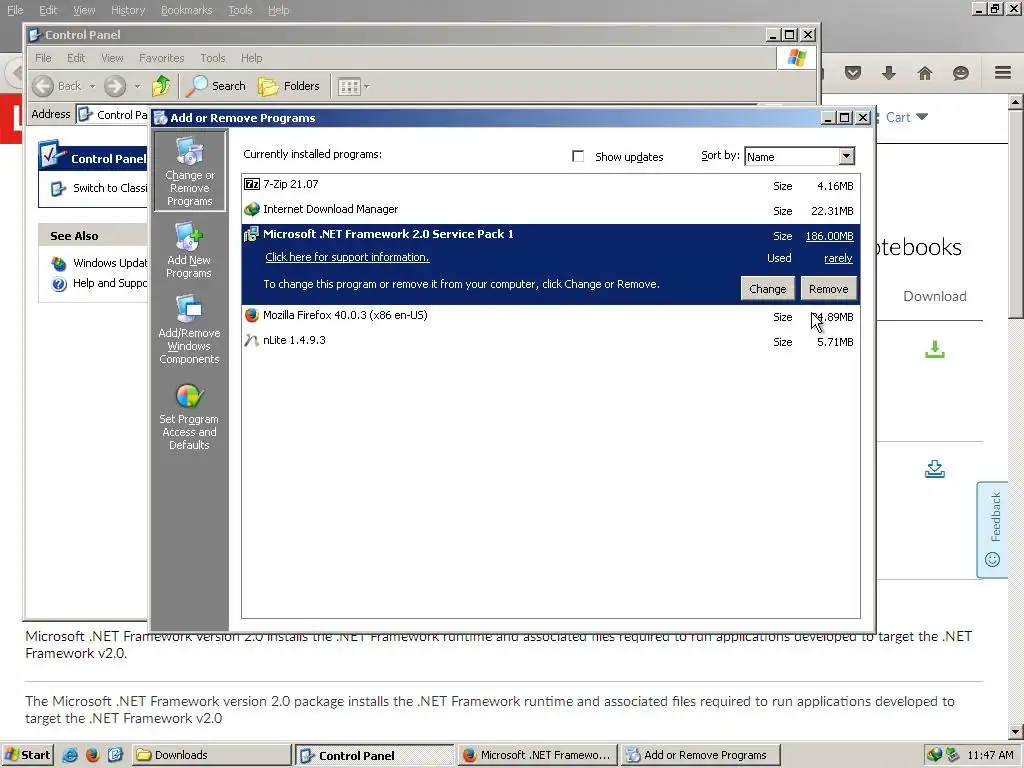This screenshot has height=768, width=1024.
Task: Open Firefox History menu
Action: coord(127,10)
